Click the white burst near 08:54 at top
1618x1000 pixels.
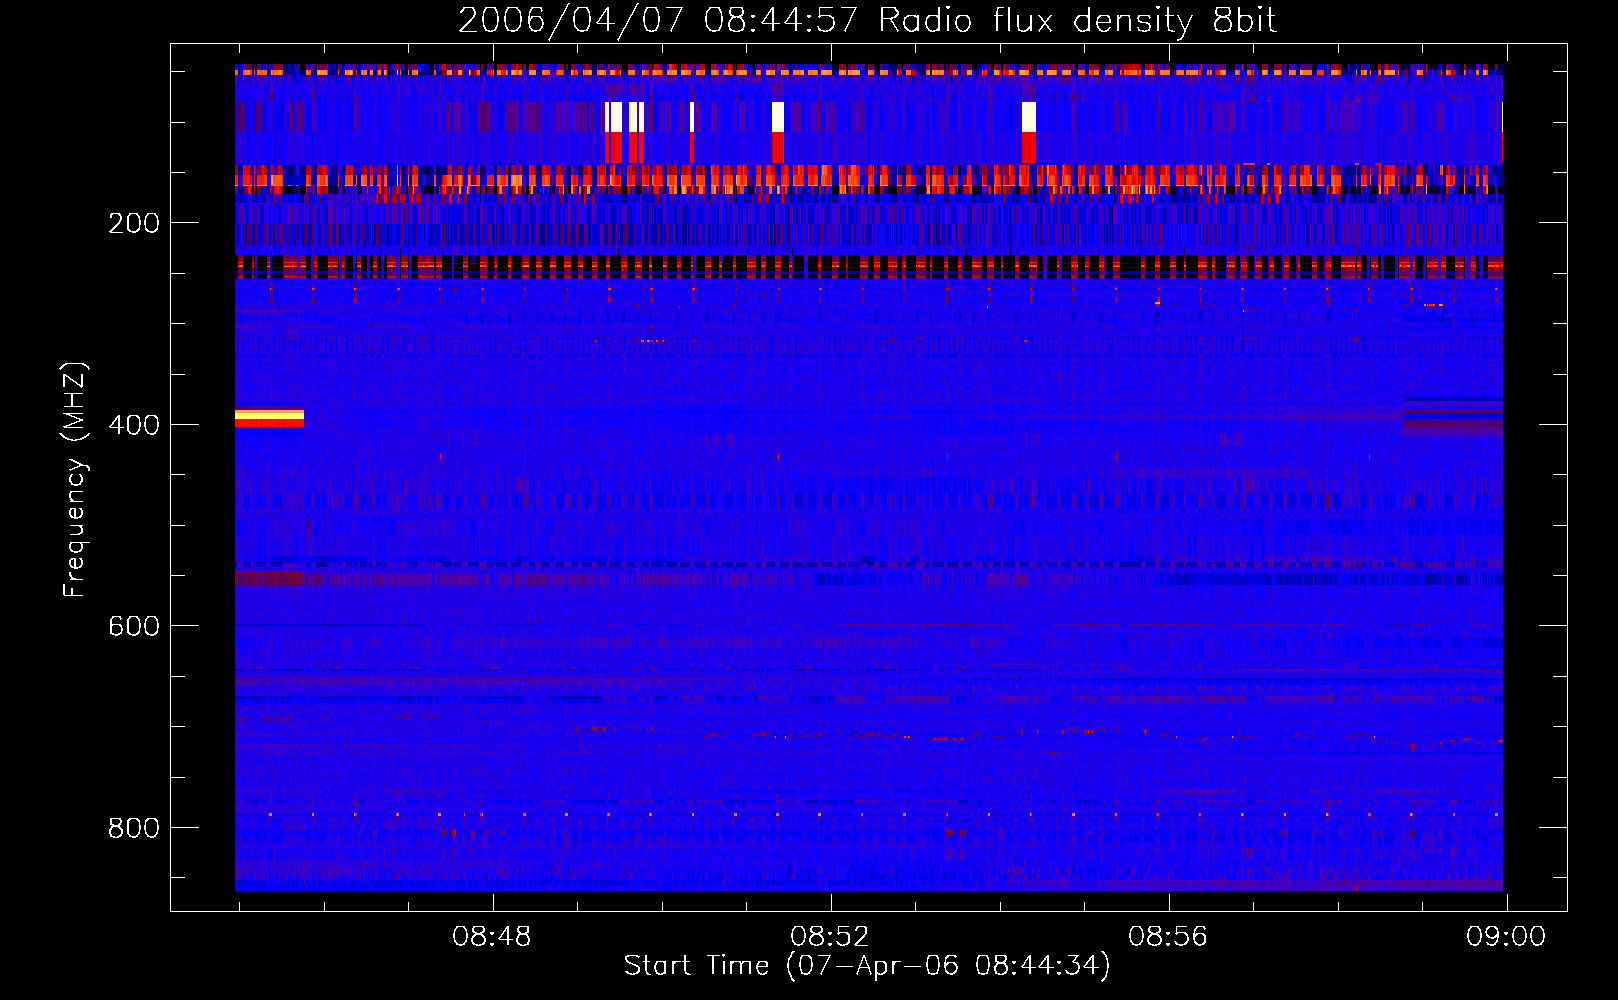1029,117
